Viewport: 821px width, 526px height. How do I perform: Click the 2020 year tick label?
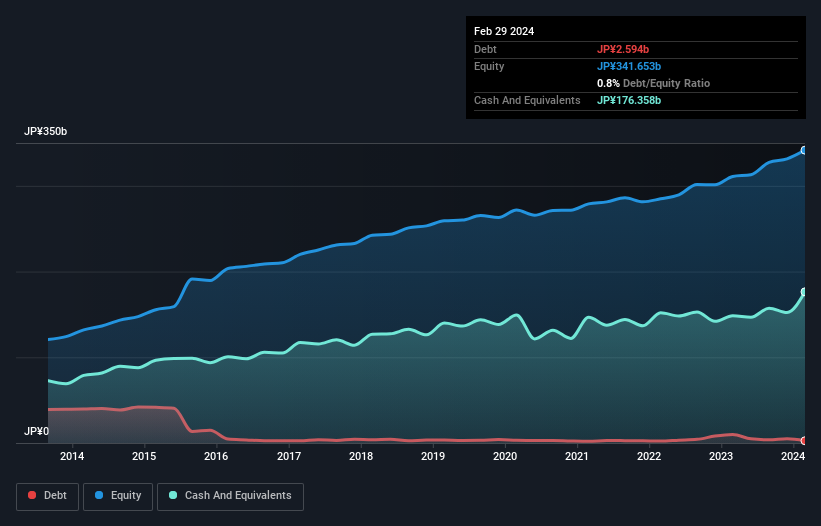505,457
